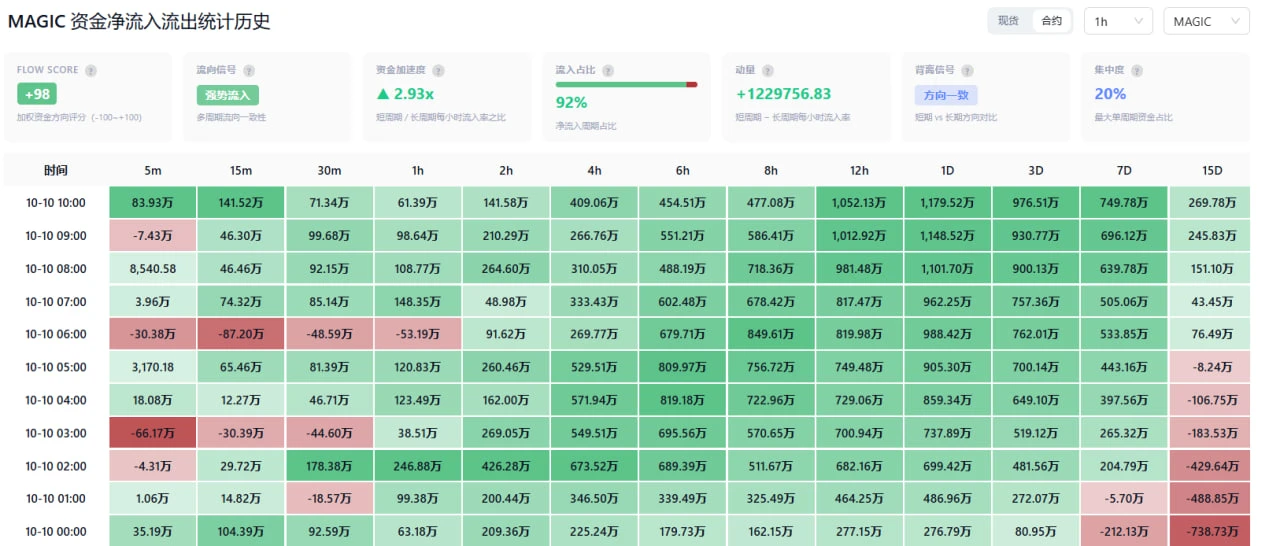Click the -18.57万 cell
The width and height of the screenshot is (1280, 546).
(329, 499)
